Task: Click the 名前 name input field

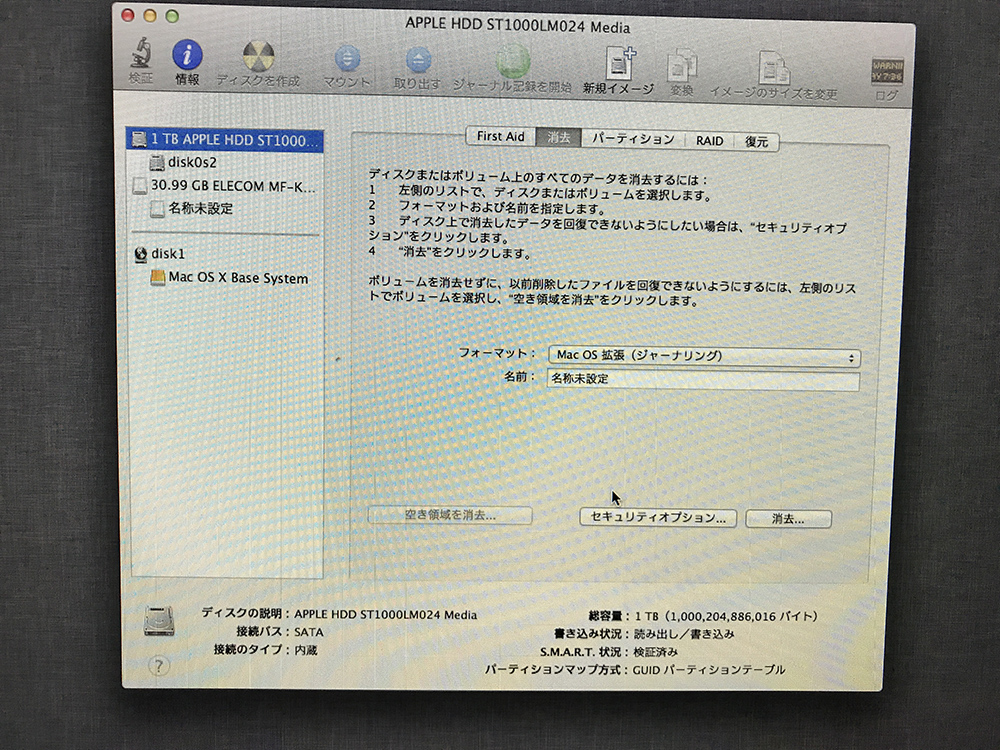Action: pyautogui.click(x=703, y=379)
